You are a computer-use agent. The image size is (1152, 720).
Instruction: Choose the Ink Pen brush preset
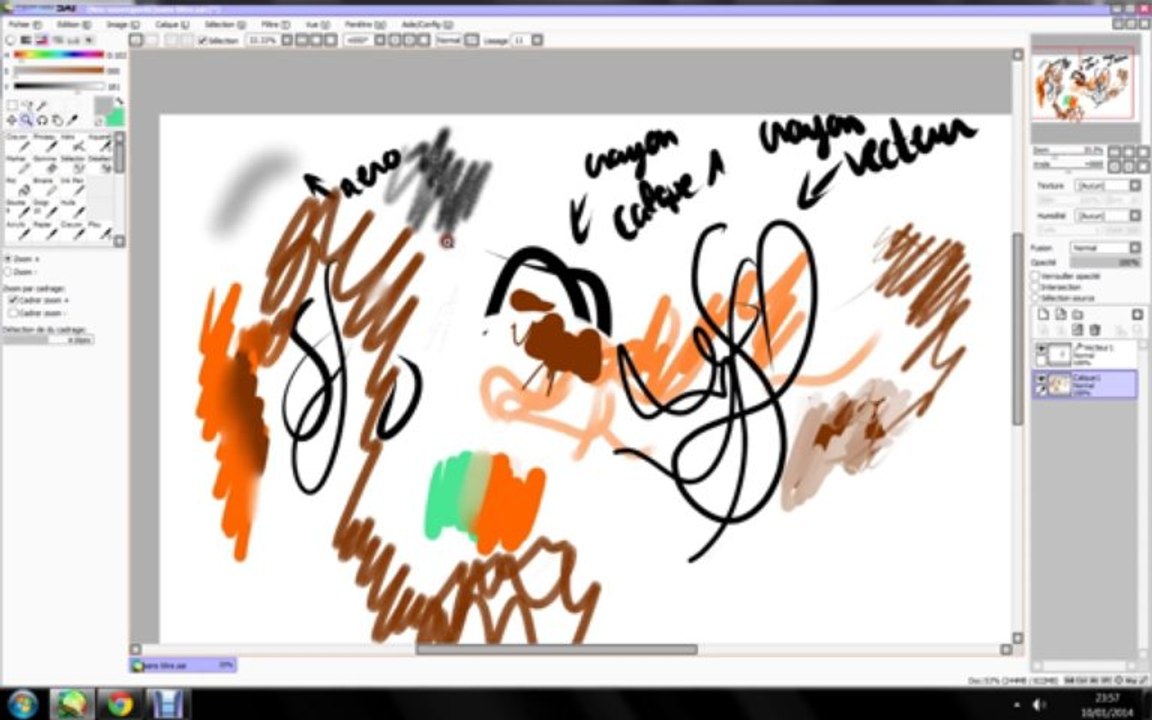click(71, 187)
